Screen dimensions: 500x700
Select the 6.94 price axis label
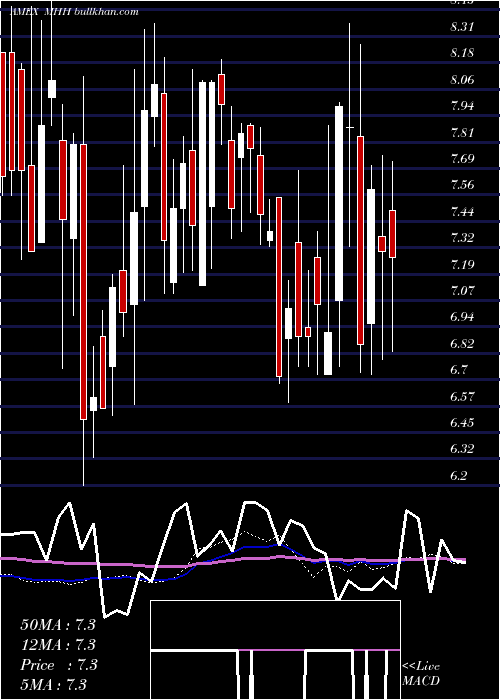[462, 317]
